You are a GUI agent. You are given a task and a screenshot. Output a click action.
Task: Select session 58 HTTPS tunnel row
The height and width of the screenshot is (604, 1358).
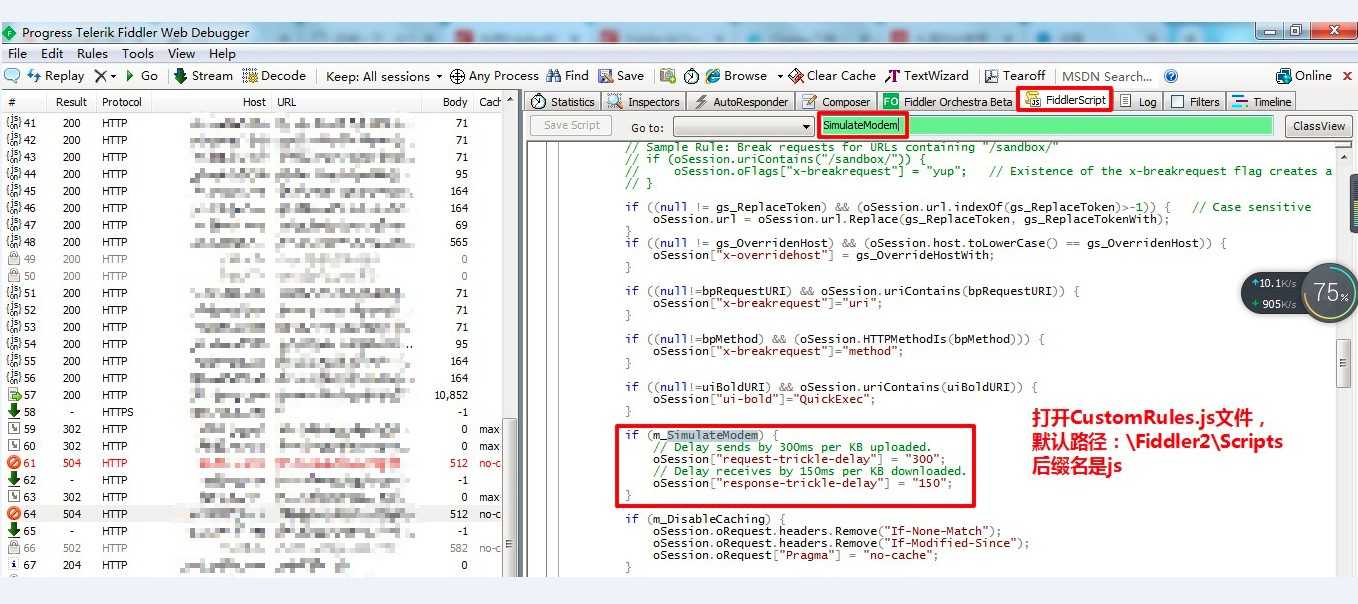[251, 412]
